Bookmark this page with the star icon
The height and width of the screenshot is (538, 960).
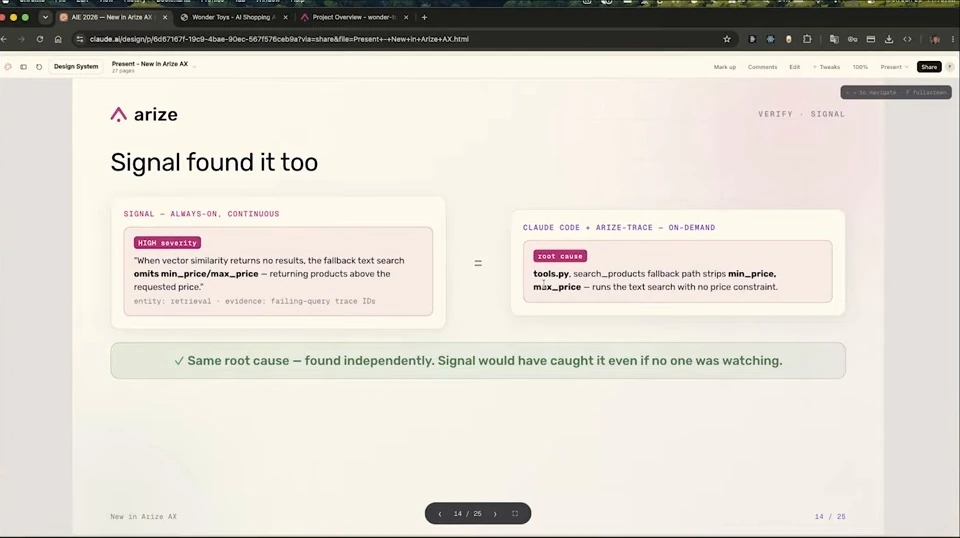727,39
